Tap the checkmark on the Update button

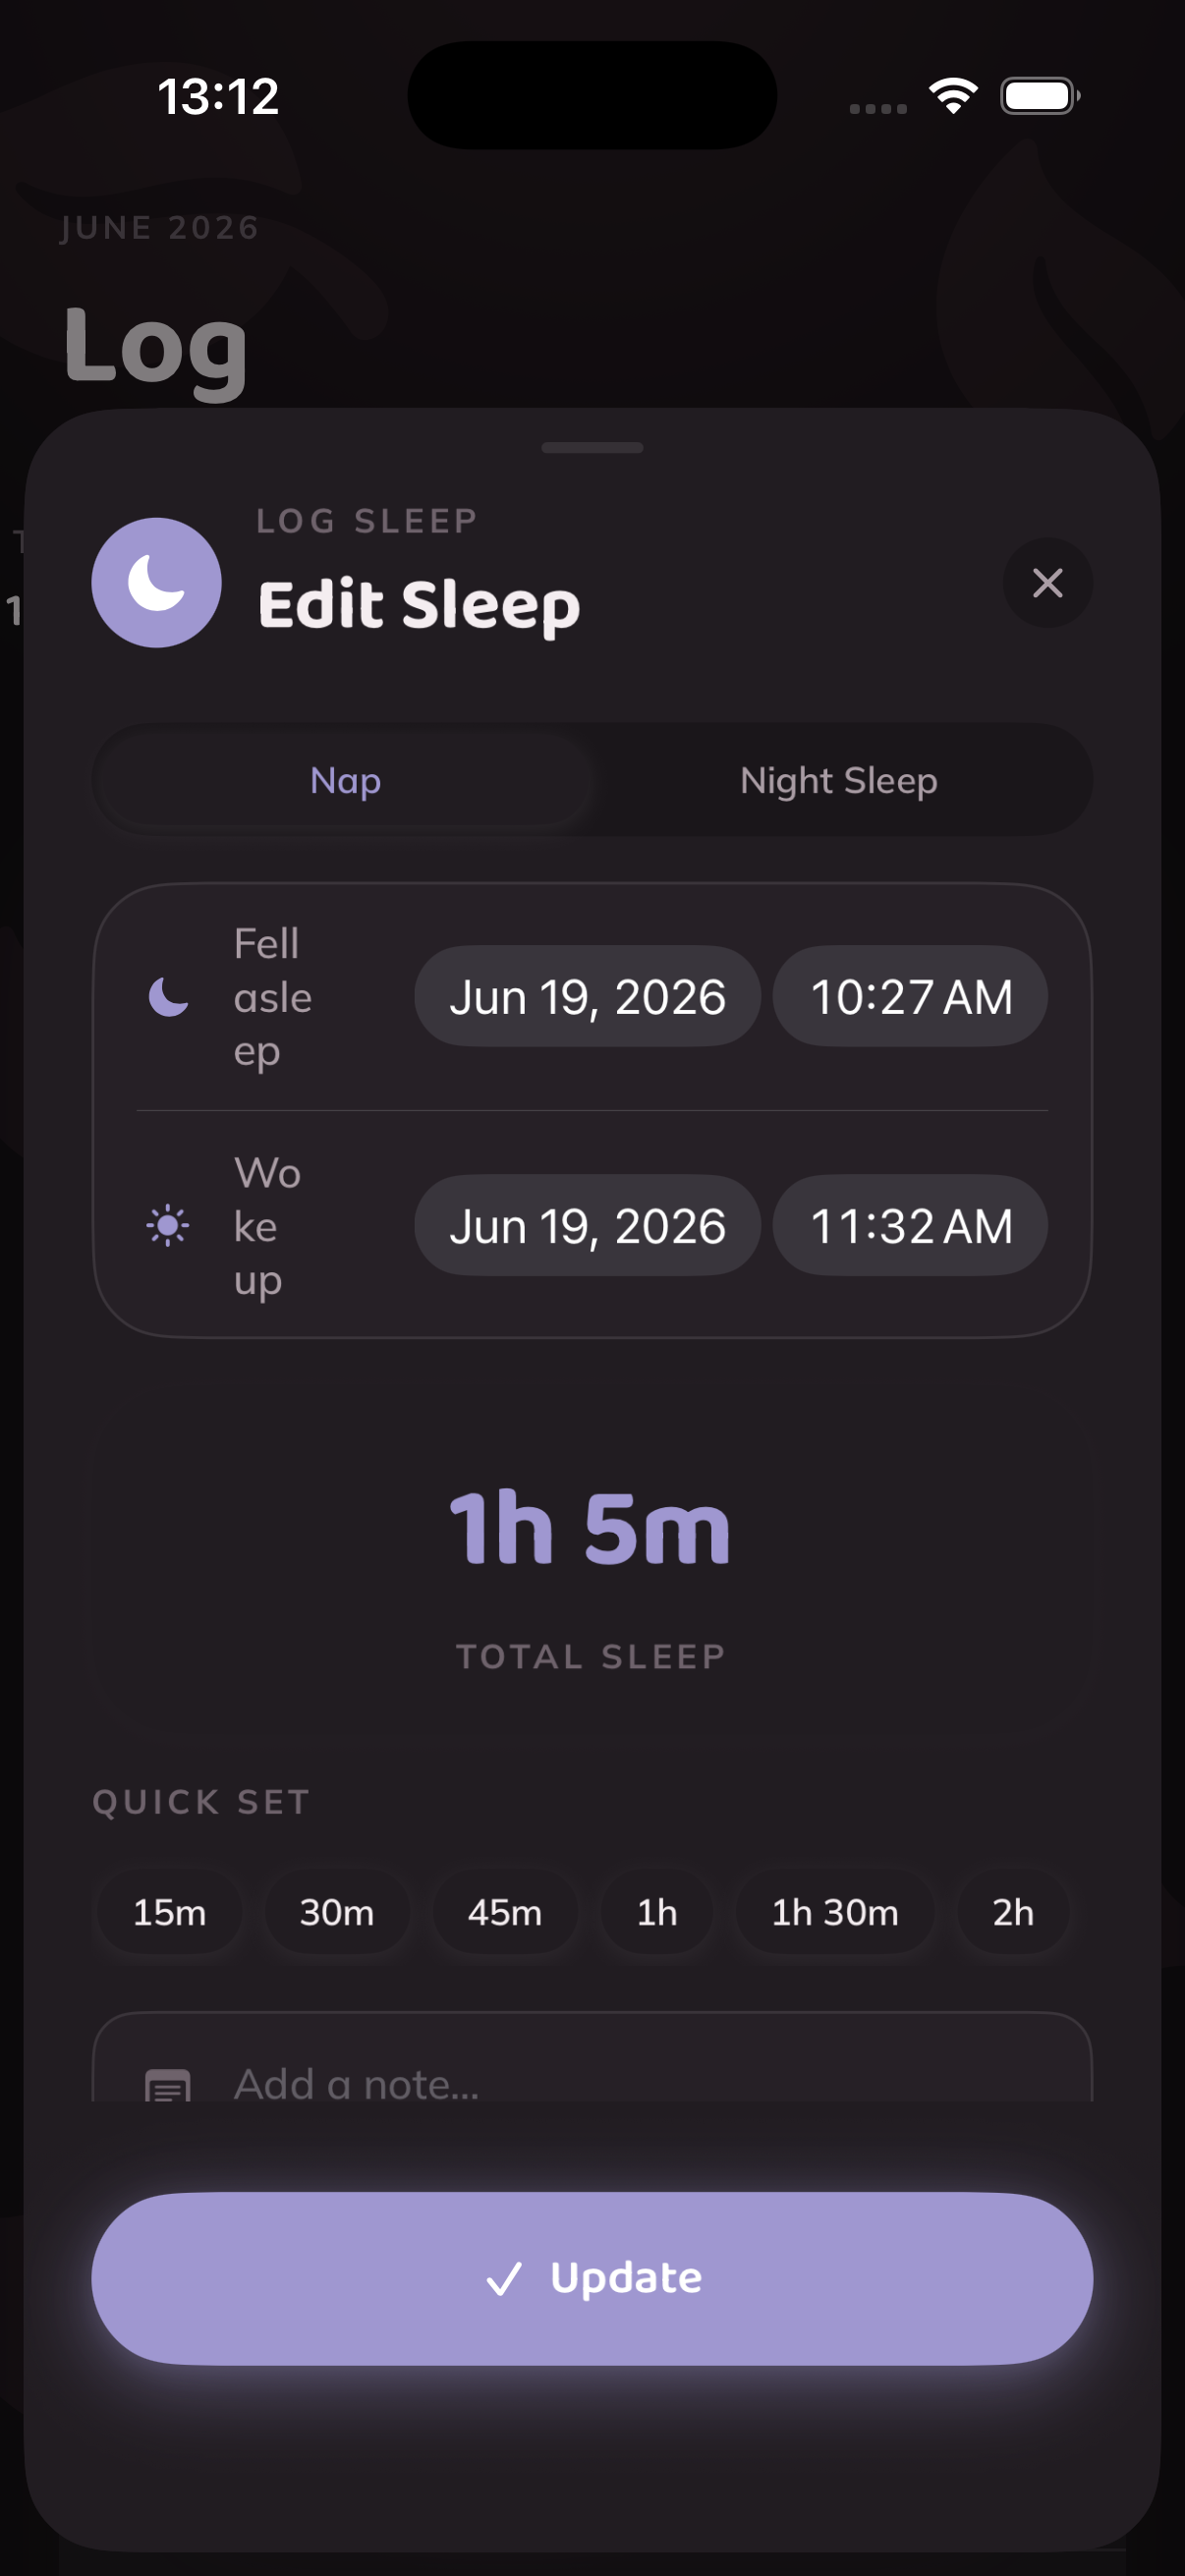504,2278
